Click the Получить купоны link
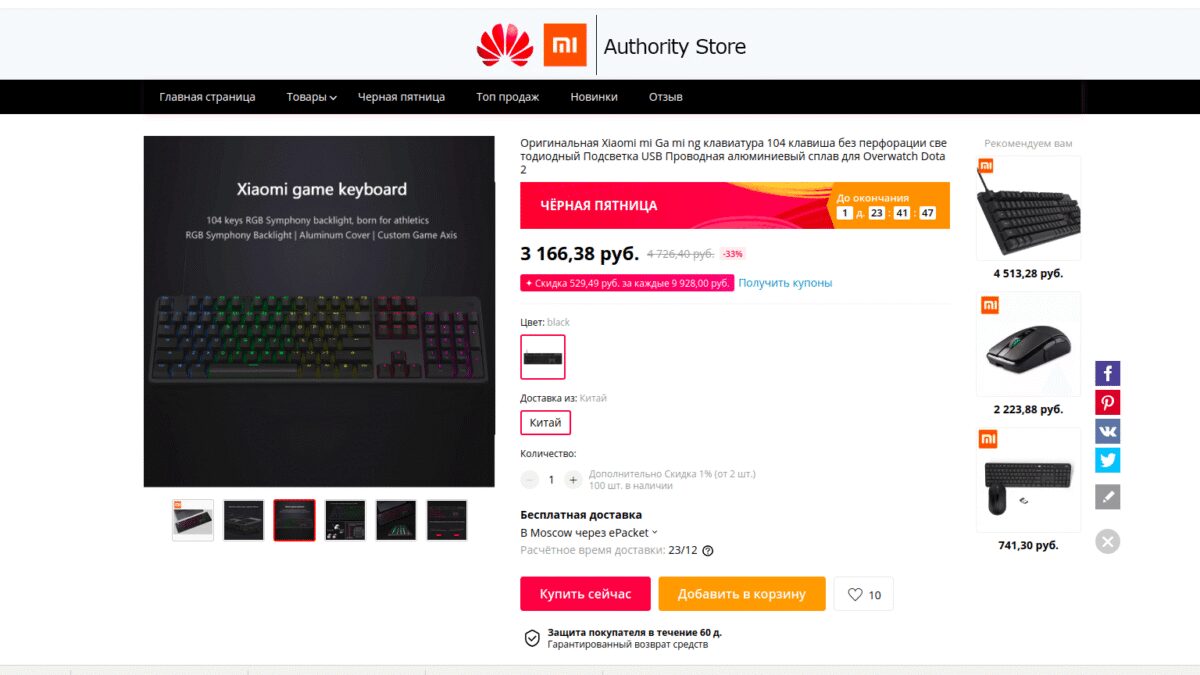The width and height of the screenshot is (1200, 675). [x=785, y=283]
